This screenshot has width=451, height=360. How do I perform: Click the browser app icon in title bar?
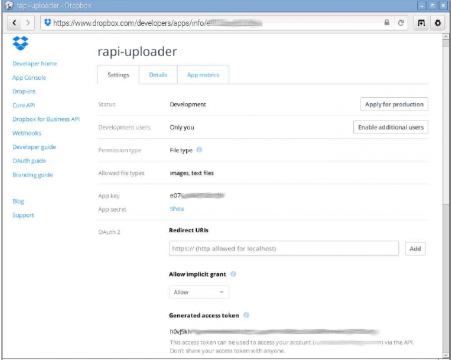point(9,6)
